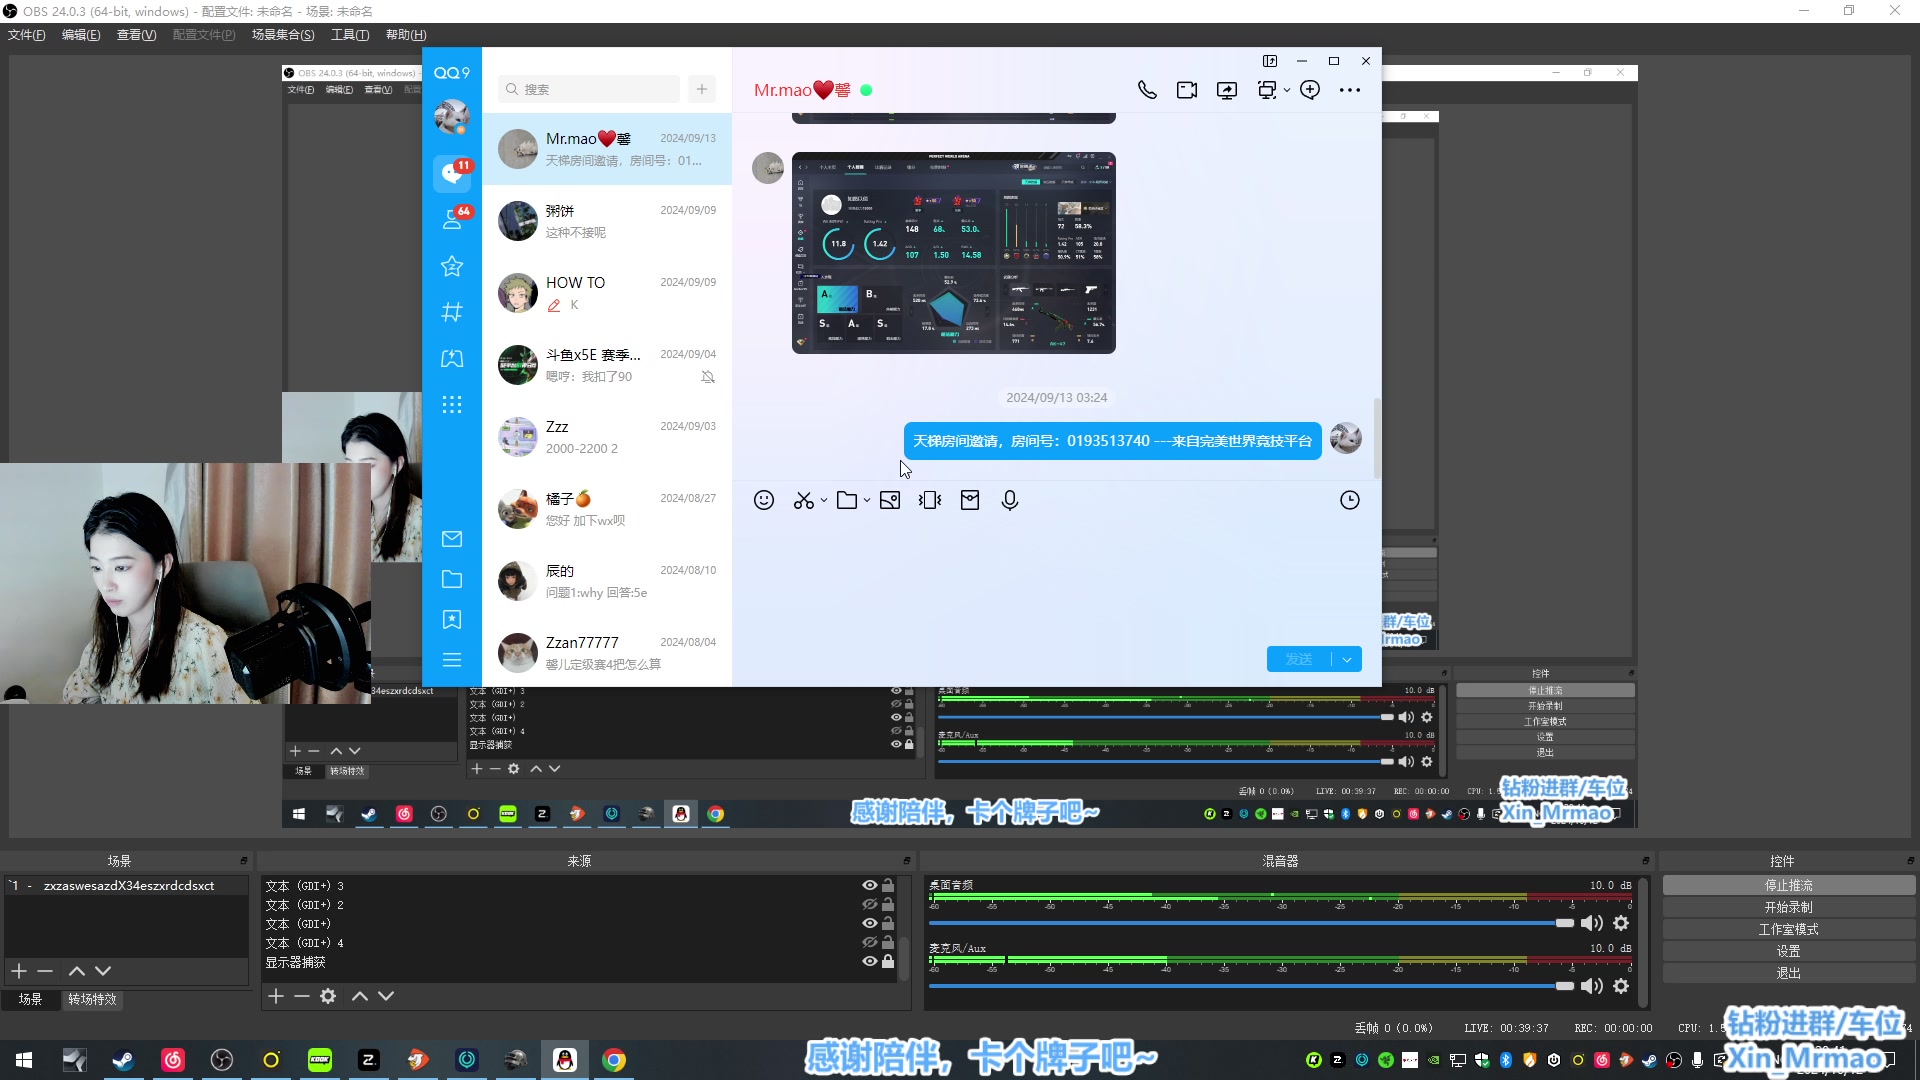This screenshot has width=1920, height=1080.
Task: Open the game stats image thumbnail in chat
Action: click(954, 253)
